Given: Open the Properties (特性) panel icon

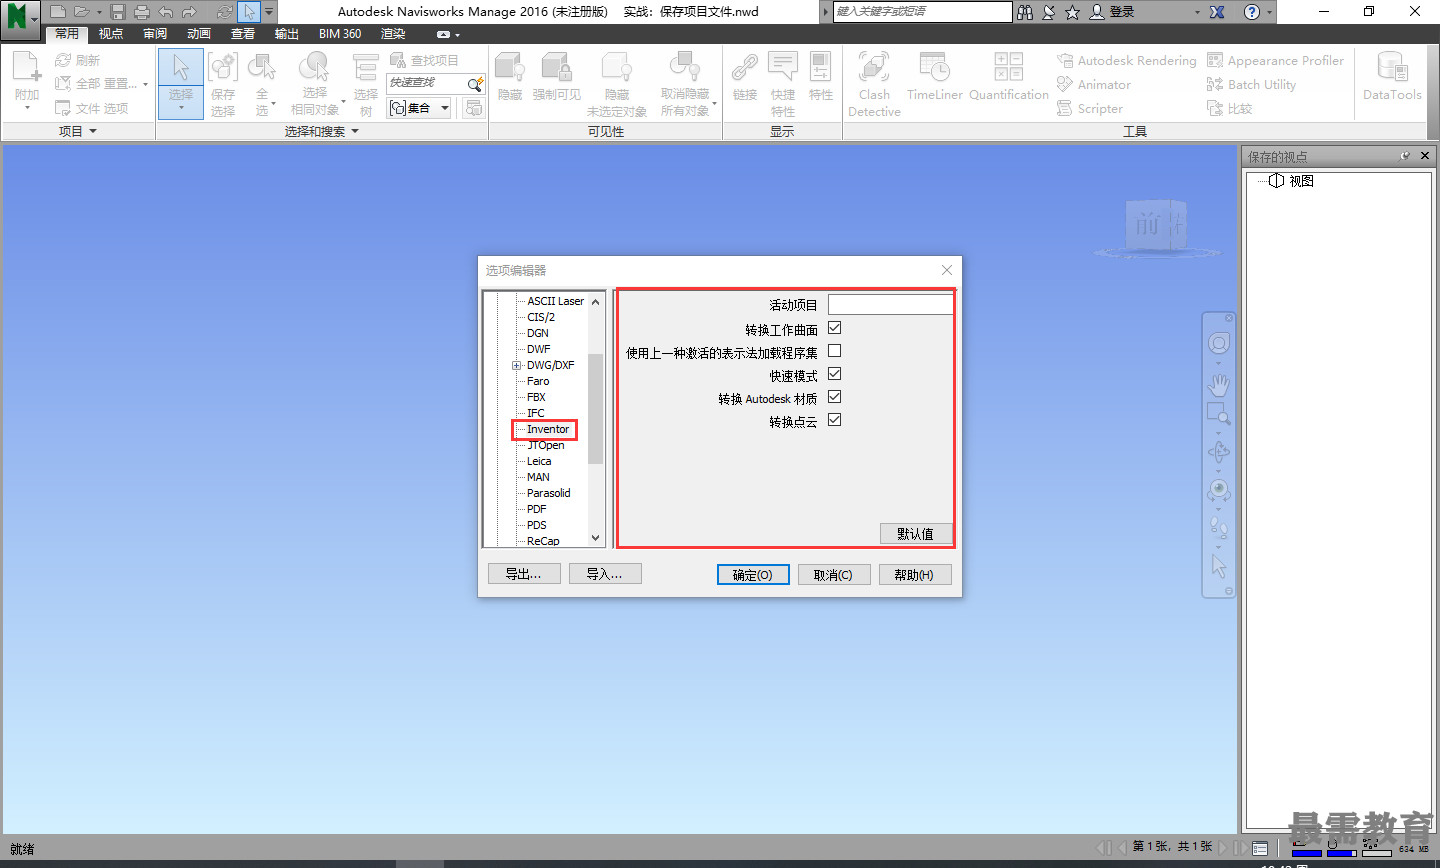Looking at the screenshot, I should pos(821,68).
